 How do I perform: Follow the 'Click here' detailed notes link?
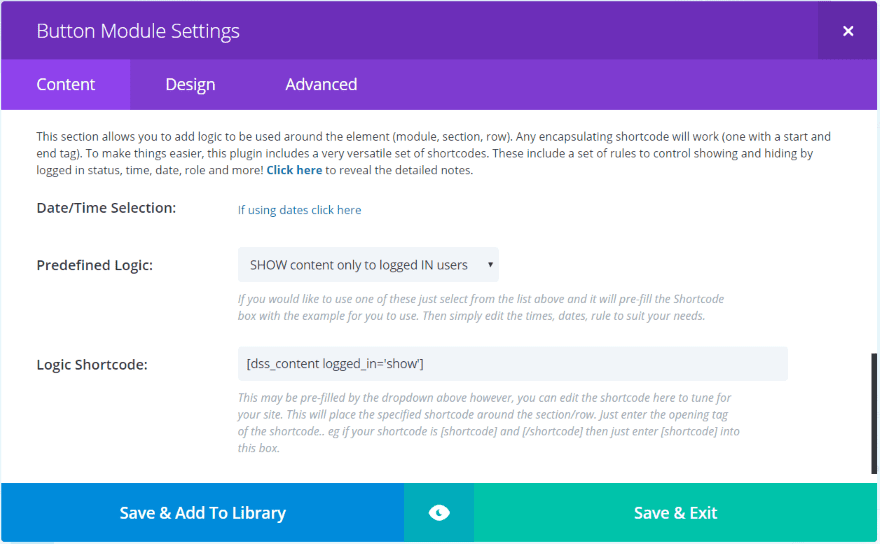click(294, 170)
